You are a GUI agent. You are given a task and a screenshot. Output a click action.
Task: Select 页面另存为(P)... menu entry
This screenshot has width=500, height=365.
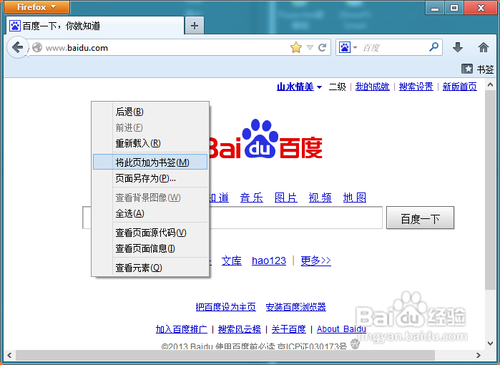tap(150, 178)
